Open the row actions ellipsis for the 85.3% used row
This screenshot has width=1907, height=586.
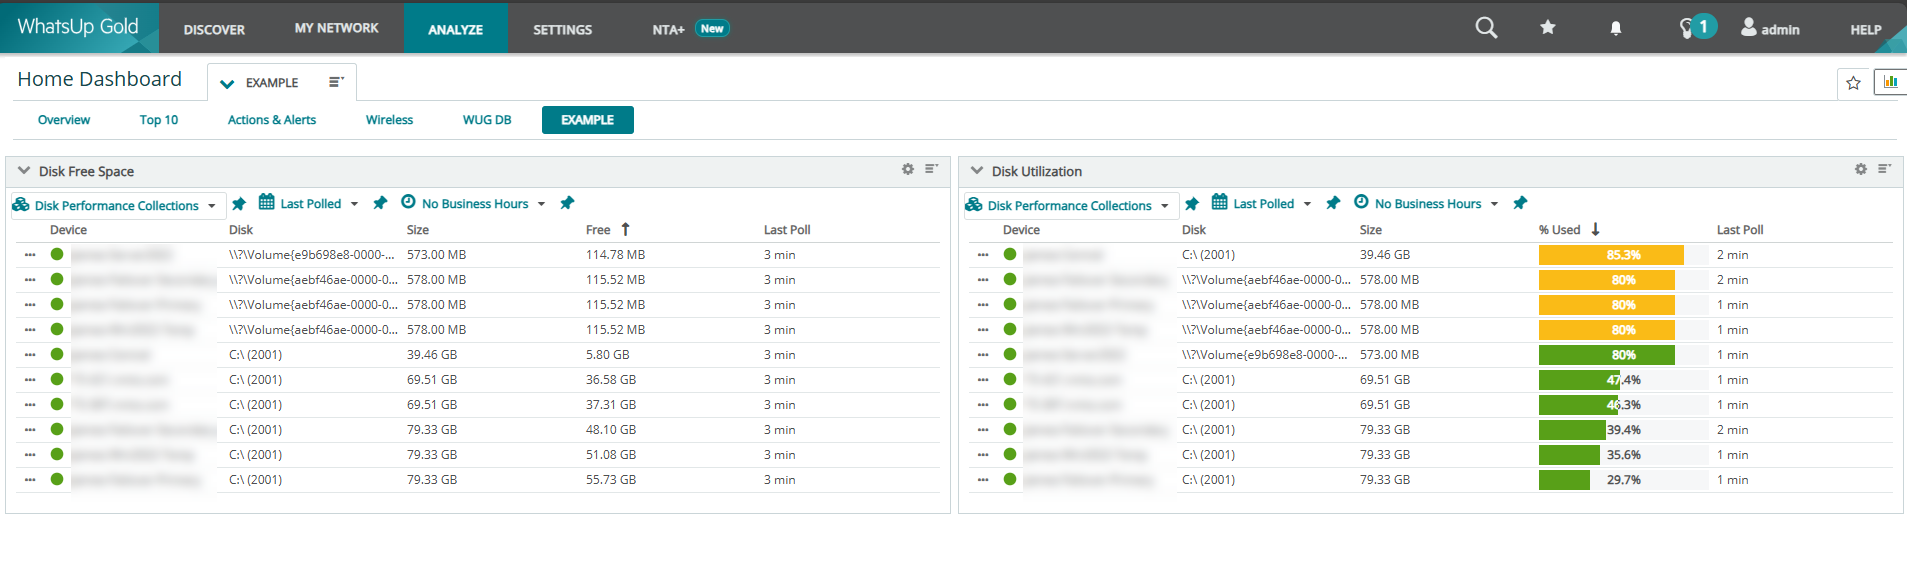pyautogui.click(x=983, y=255)
